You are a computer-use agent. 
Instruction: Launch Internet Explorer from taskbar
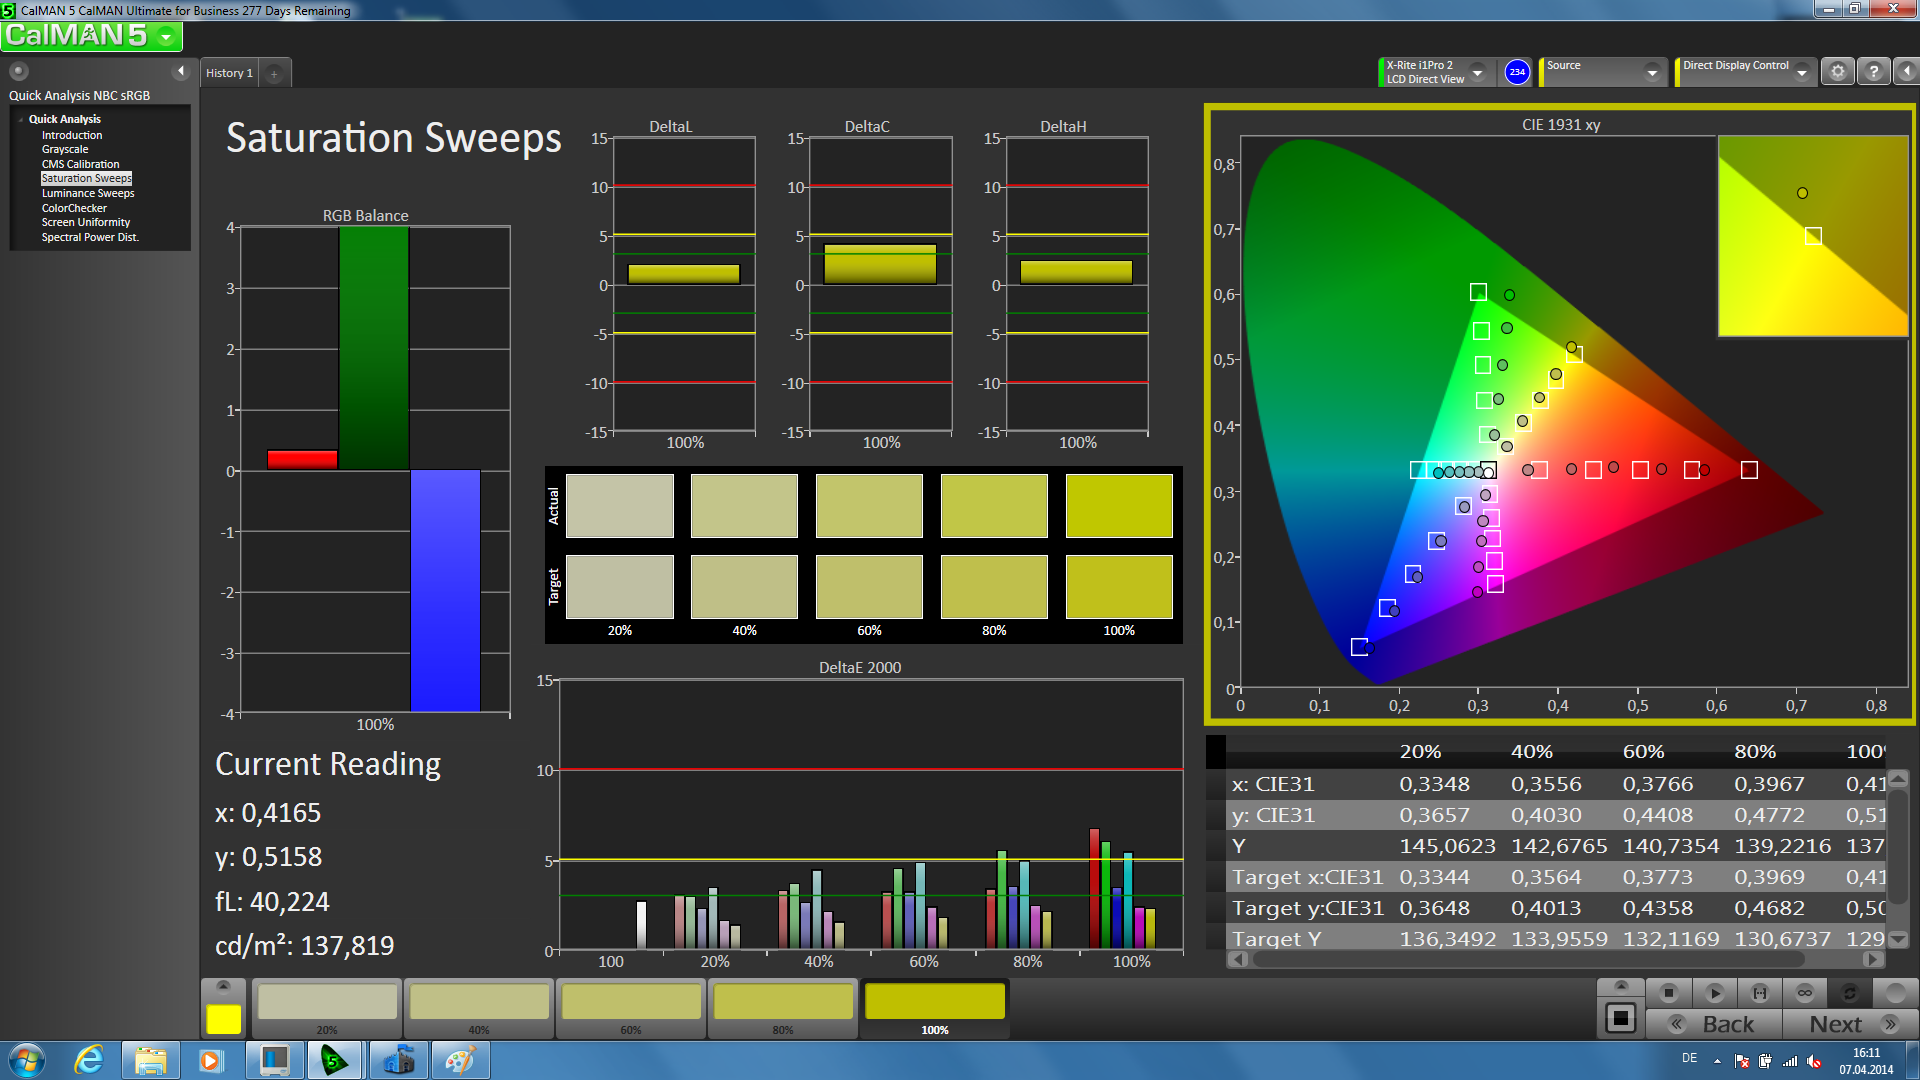click(x=89, y=1060)
